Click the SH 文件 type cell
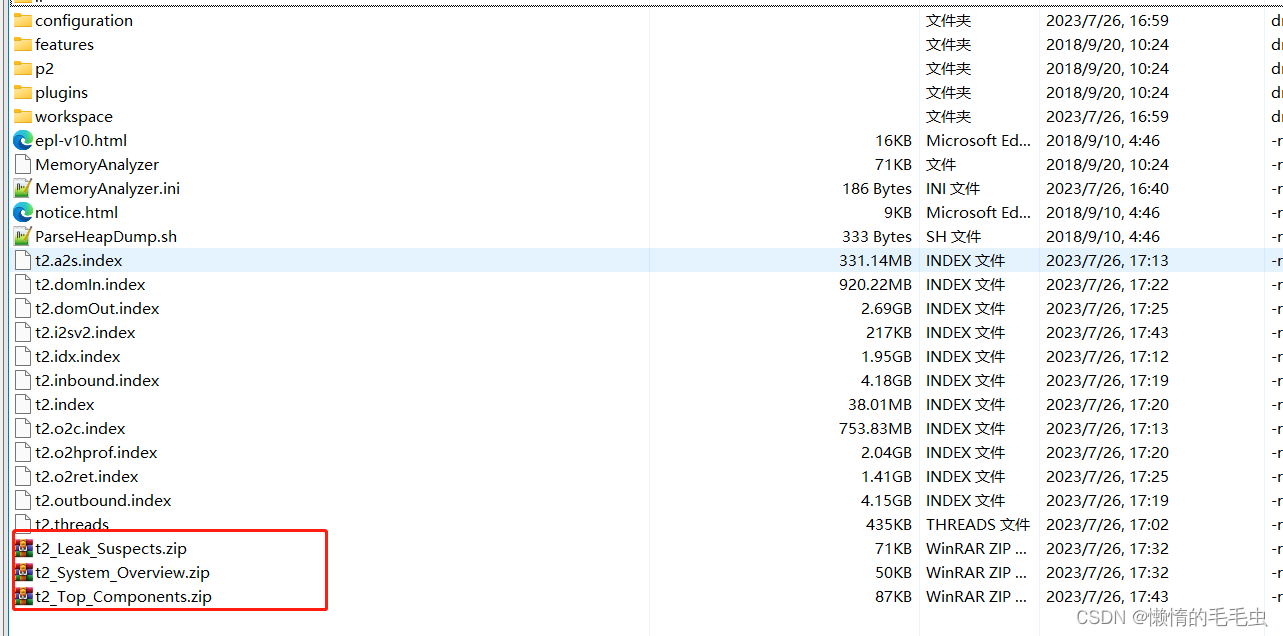1283x636 pixels. click(954, 236)
